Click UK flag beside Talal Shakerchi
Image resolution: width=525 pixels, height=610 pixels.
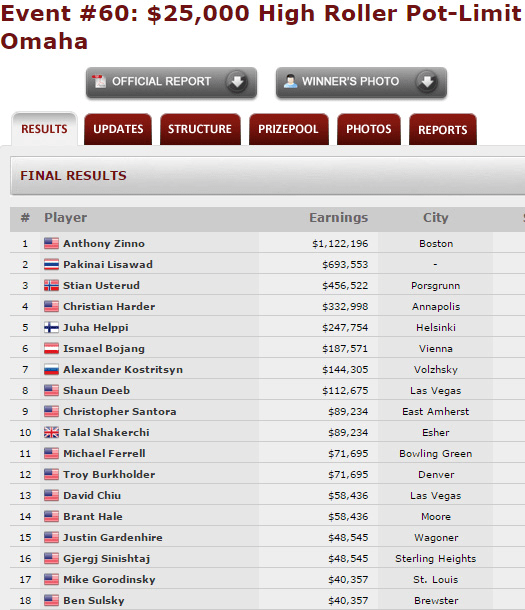tap(51, 433)
